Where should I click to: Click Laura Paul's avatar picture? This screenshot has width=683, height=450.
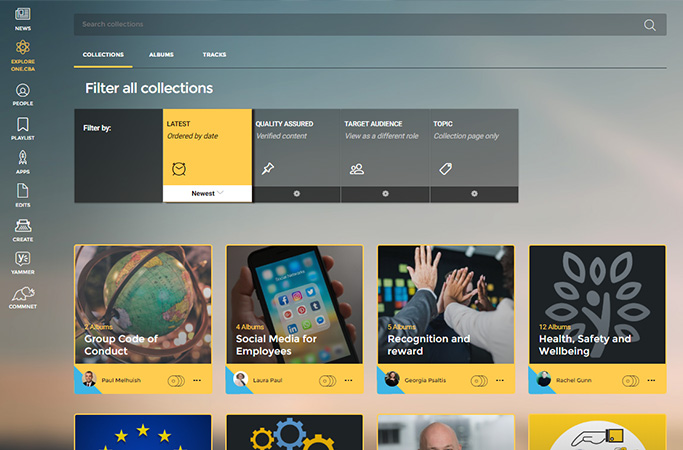(240, 379)
